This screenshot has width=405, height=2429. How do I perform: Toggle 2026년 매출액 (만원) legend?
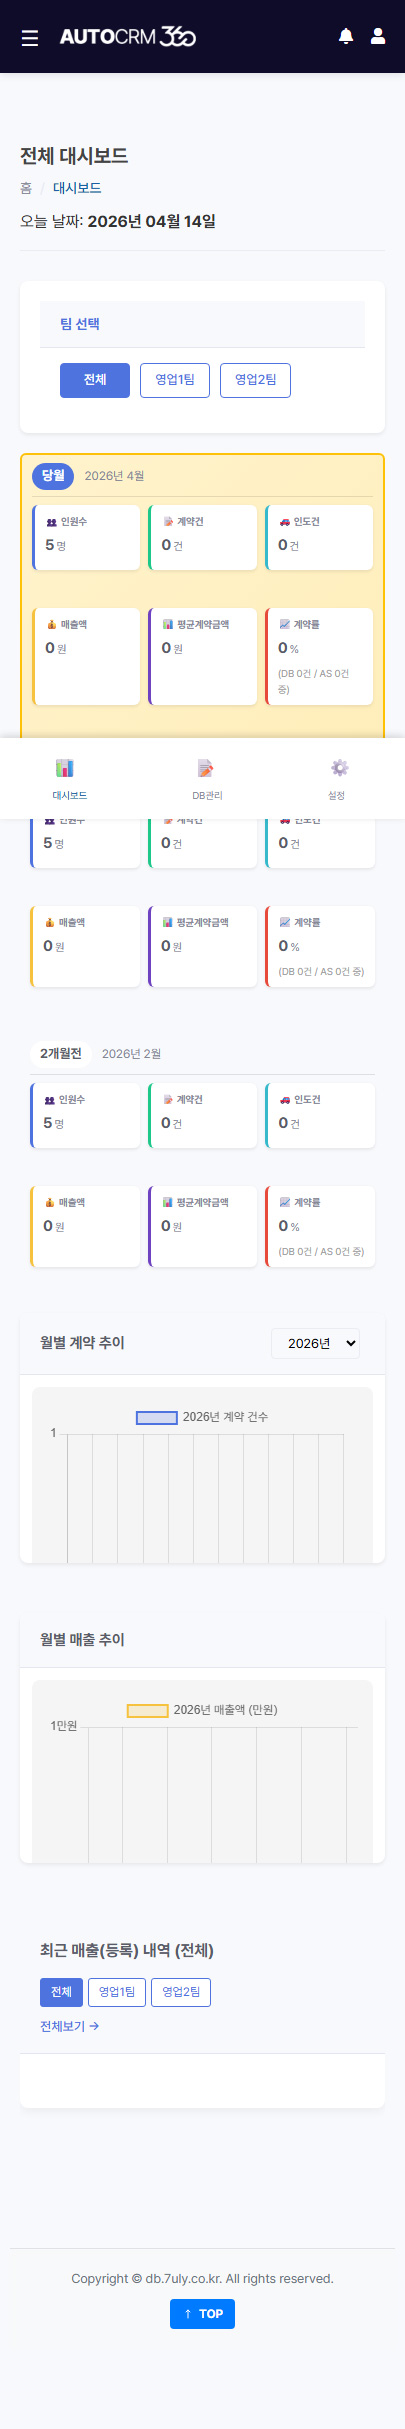pyautogui.click(x=202, y=1710)
